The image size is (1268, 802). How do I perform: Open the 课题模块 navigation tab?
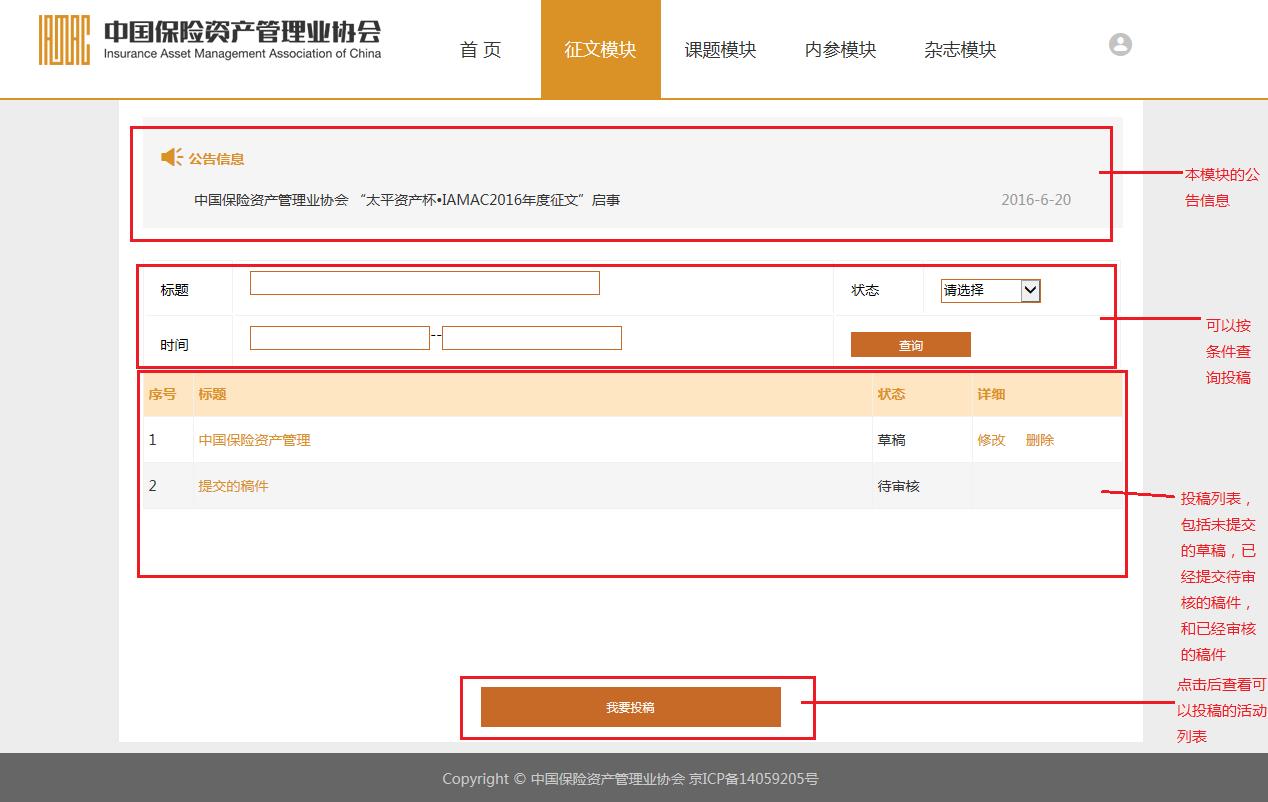(x=720, y=50)
